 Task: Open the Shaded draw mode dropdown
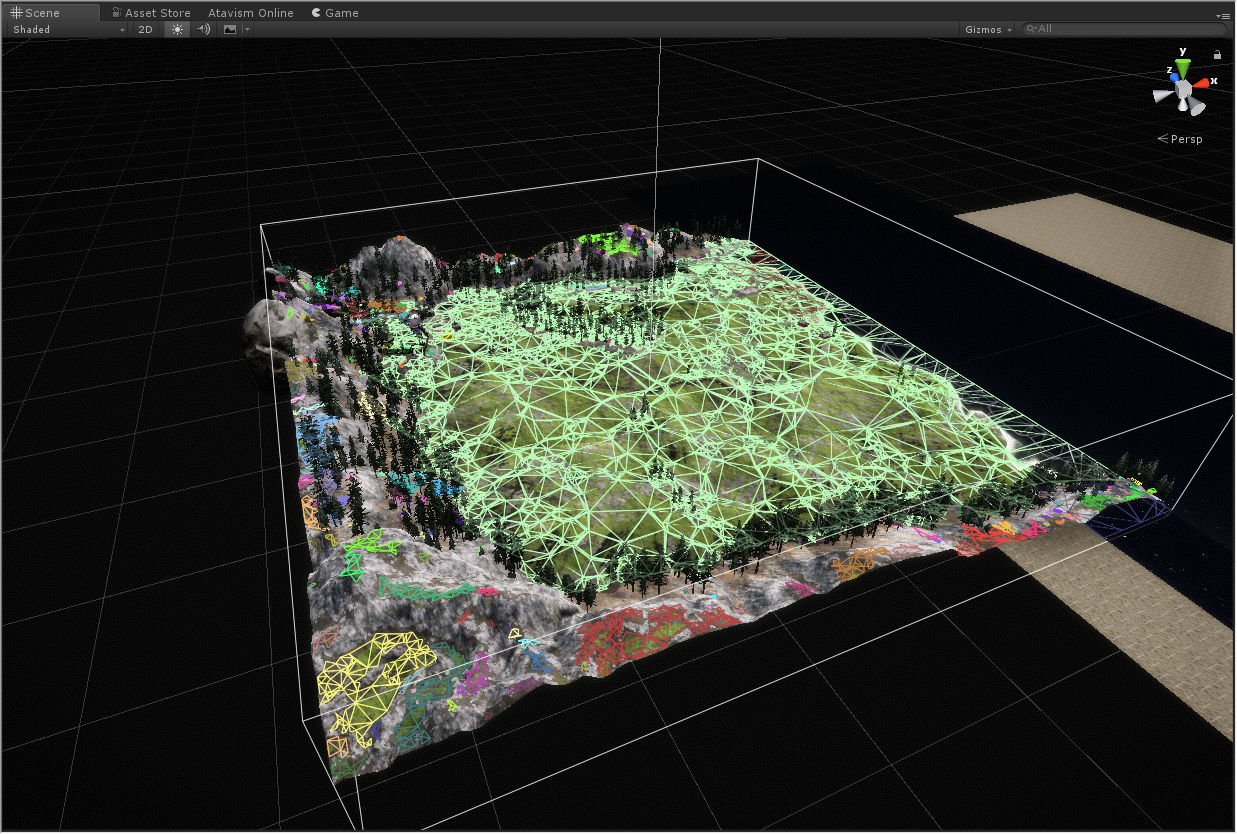68,30
